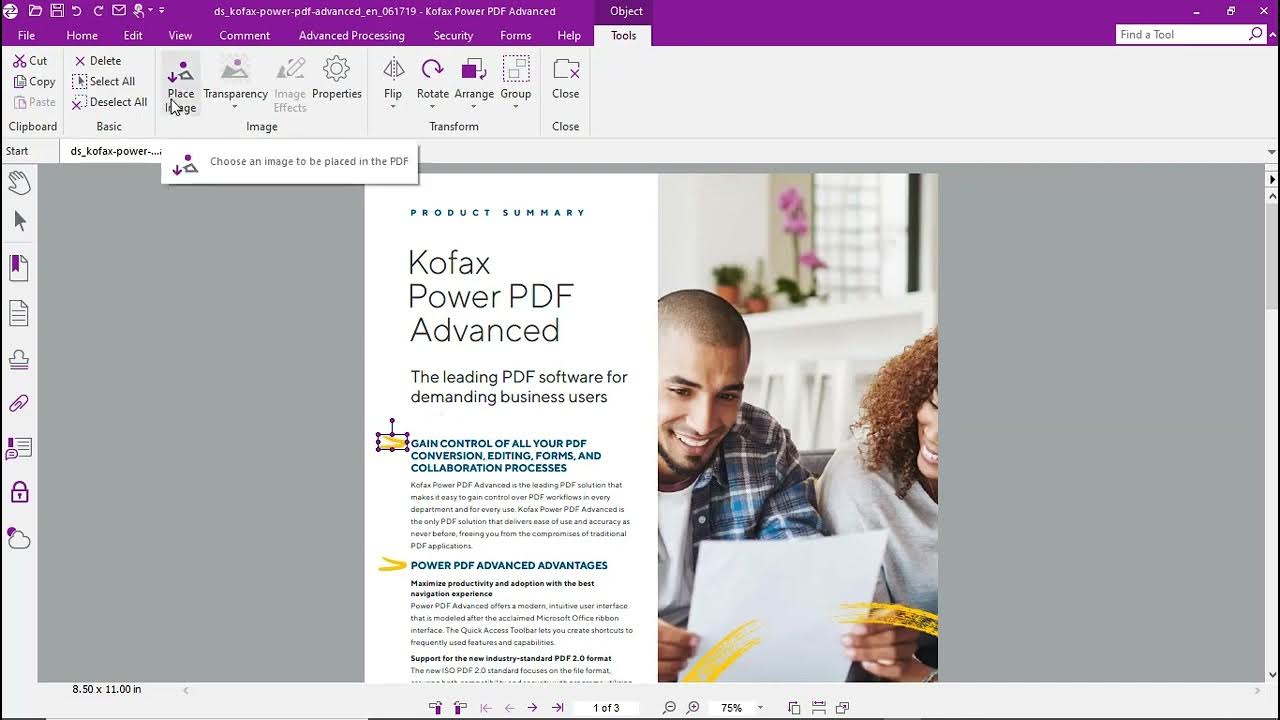Click the page number field showing 1 of 3
The width and height of the screenshot is (1280, 720).
click(606, 708)
